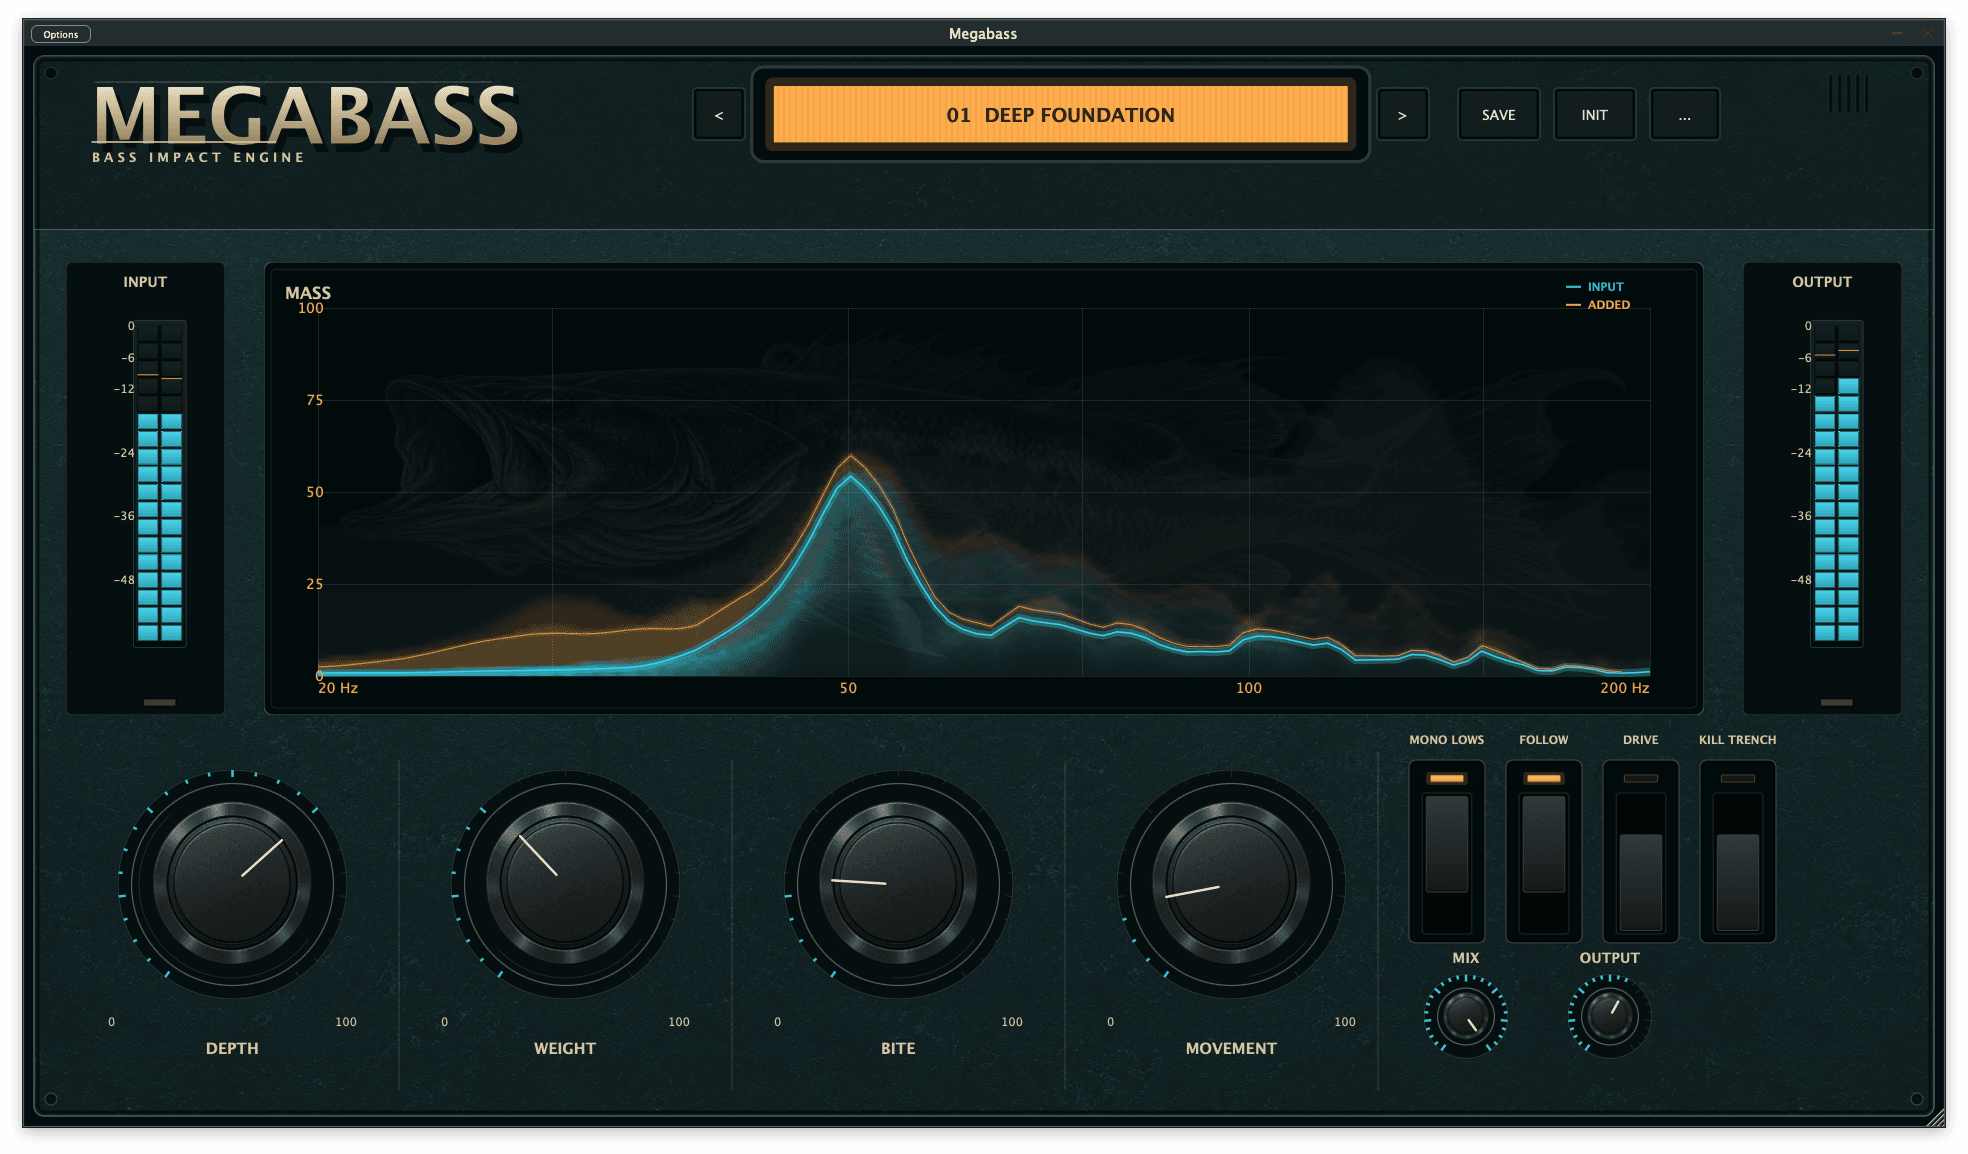The width and height of the screenshot is (1968, 1154).
Task: Click the MASS graph label
Action: (308, 293)
